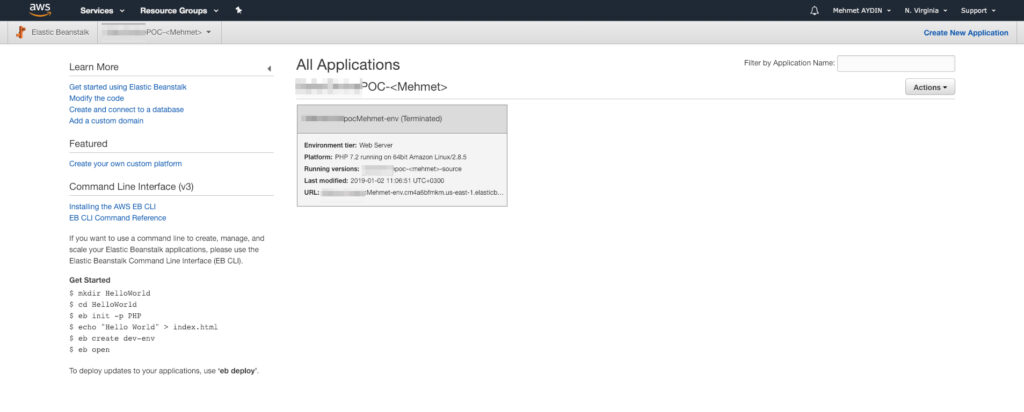Open the POC-<Mehmet> application breadcrumb dropdown
Screen dimensions: 1024x412
tap(159, 32)
